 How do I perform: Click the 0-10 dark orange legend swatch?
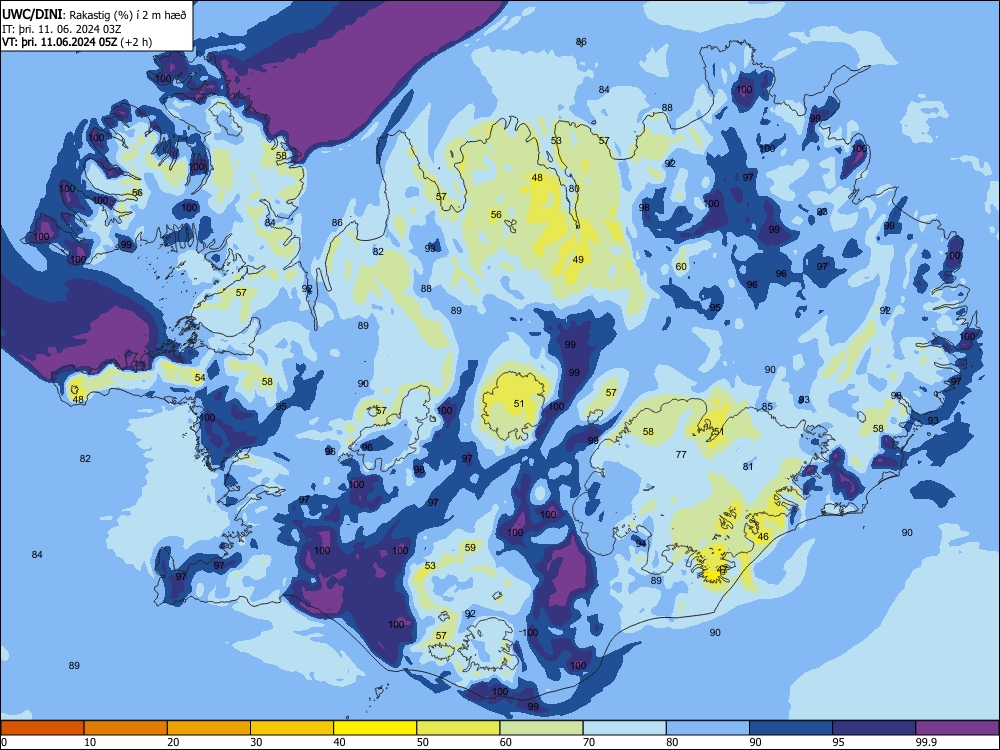(x=42, y=728)
